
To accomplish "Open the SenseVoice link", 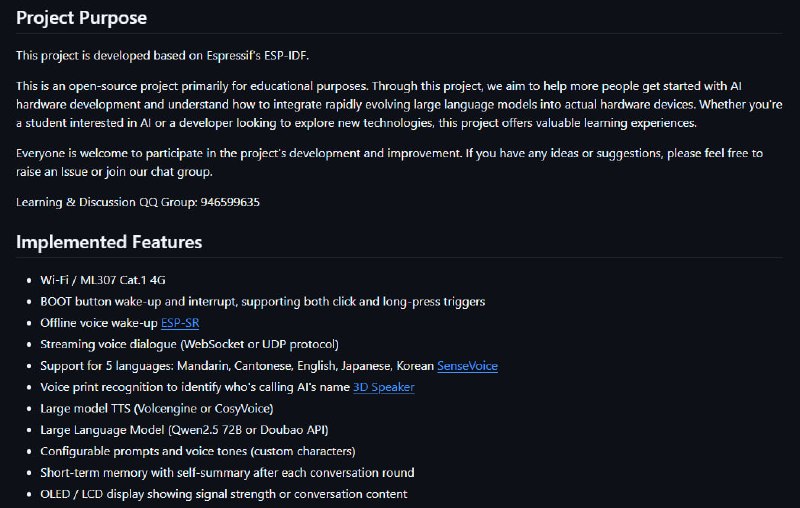I will click(467, 366).
